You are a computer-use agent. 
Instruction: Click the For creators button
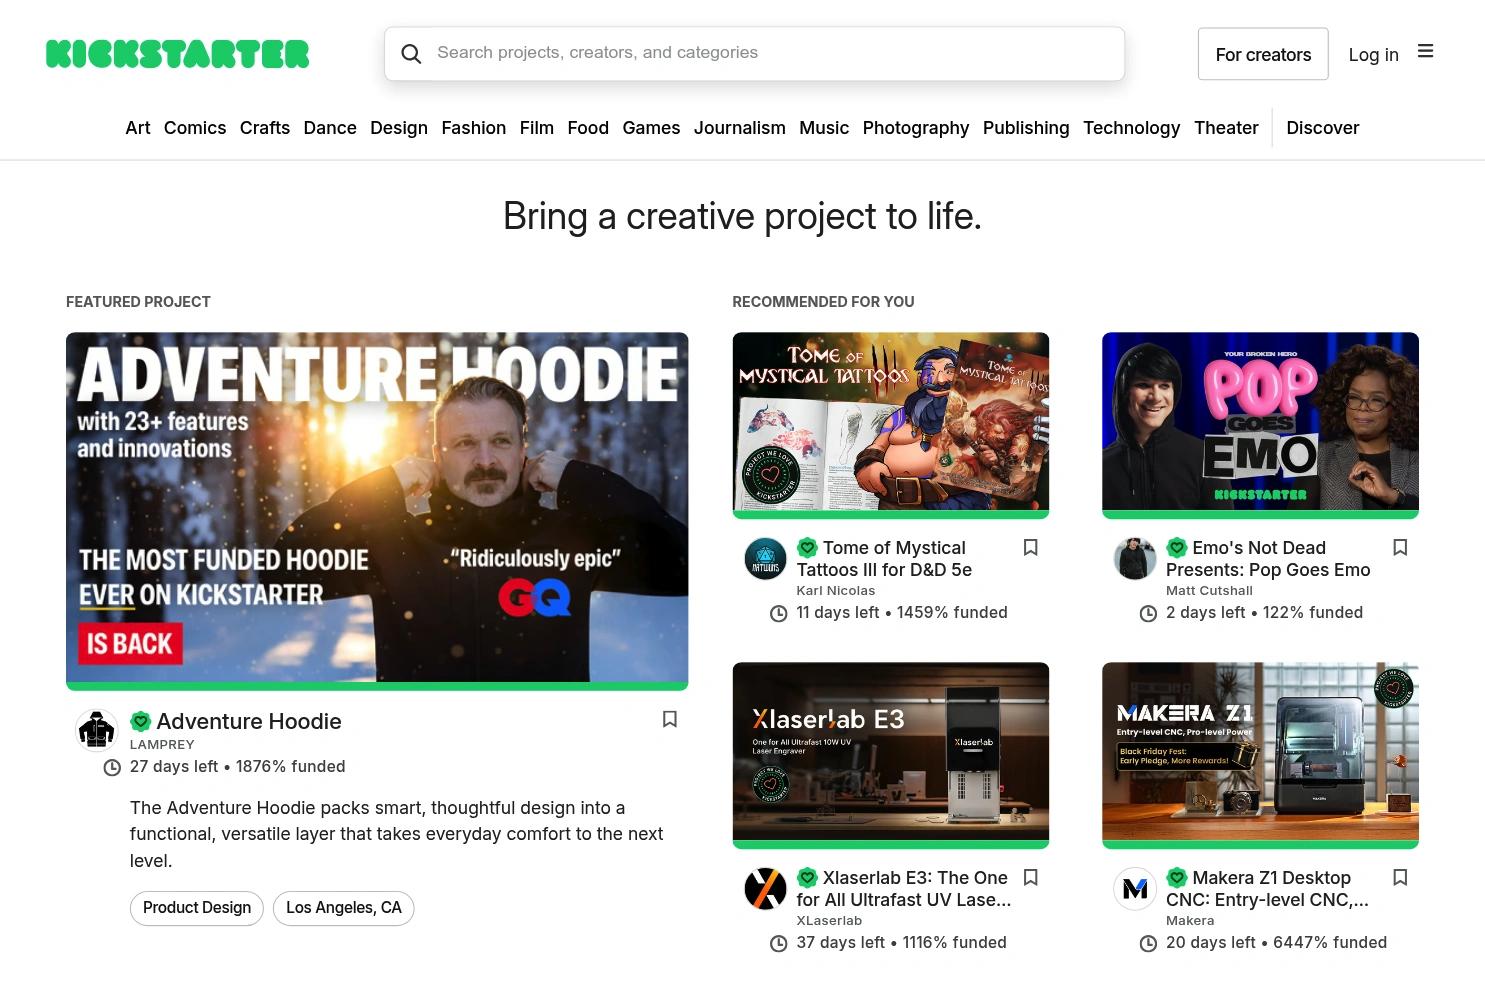[1263, 54]
